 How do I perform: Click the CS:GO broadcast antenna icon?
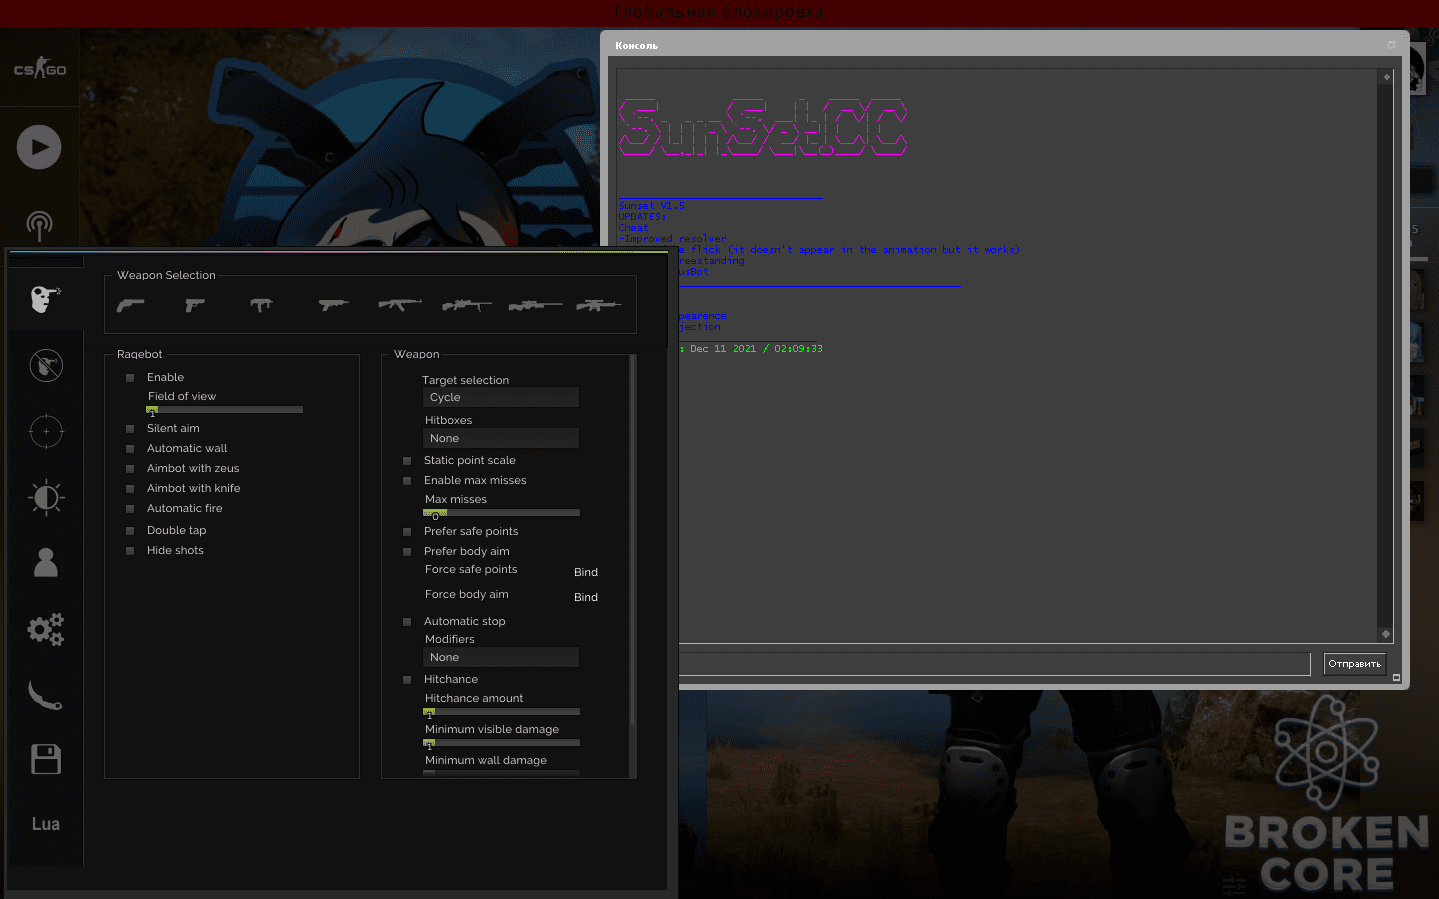[x=39, y=225]
